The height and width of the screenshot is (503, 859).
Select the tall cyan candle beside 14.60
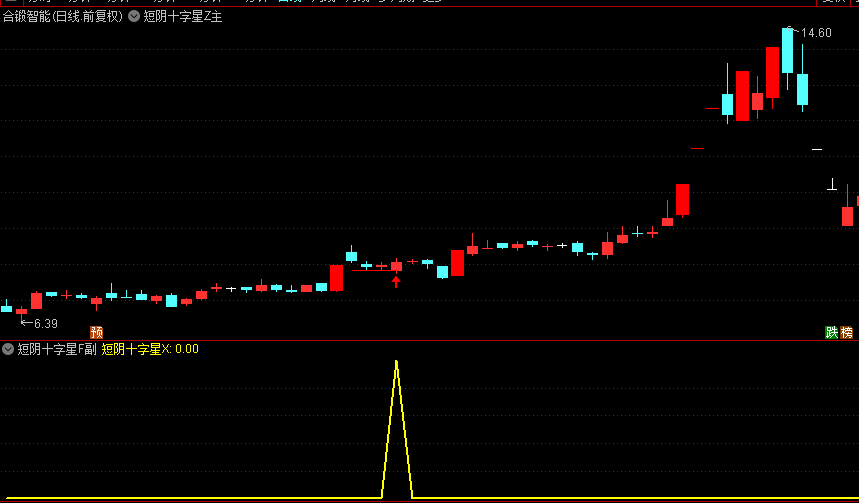pos(787,51)
